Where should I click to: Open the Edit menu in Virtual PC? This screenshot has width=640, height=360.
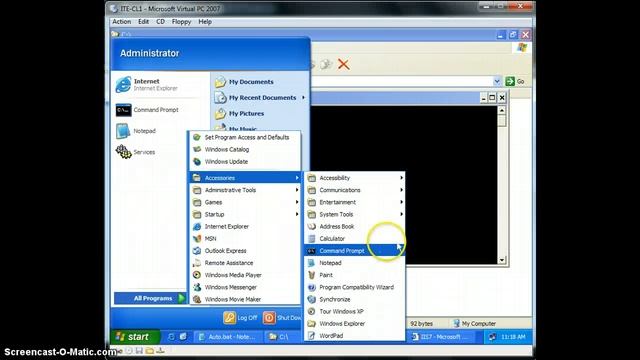143,22
